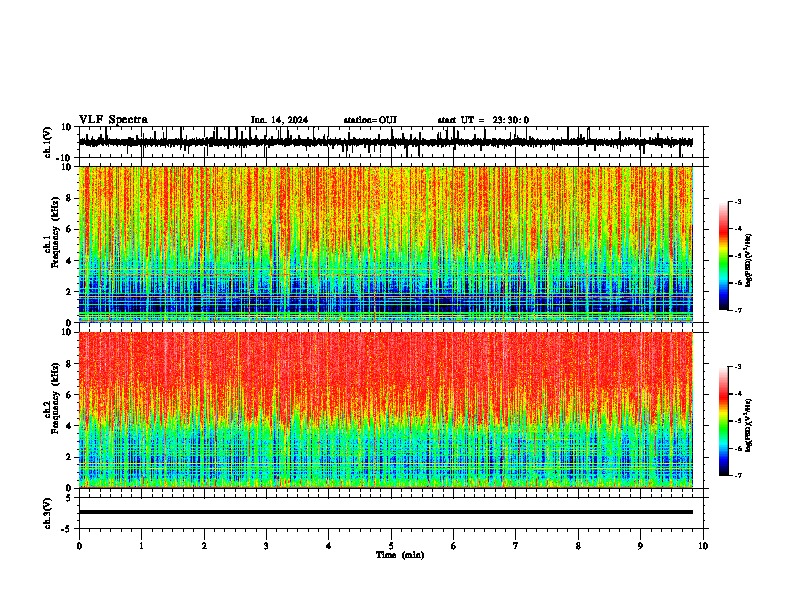Click the ch.1 spectrogram color bar
The height and width of the screenshot is (612, 792).
click(x=723, y=256)
